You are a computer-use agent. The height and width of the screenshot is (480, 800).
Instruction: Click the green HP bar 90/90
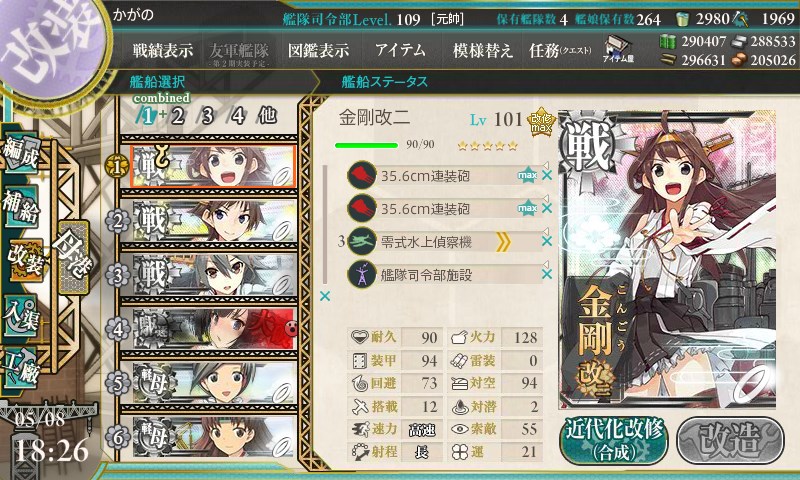point(366,145)
